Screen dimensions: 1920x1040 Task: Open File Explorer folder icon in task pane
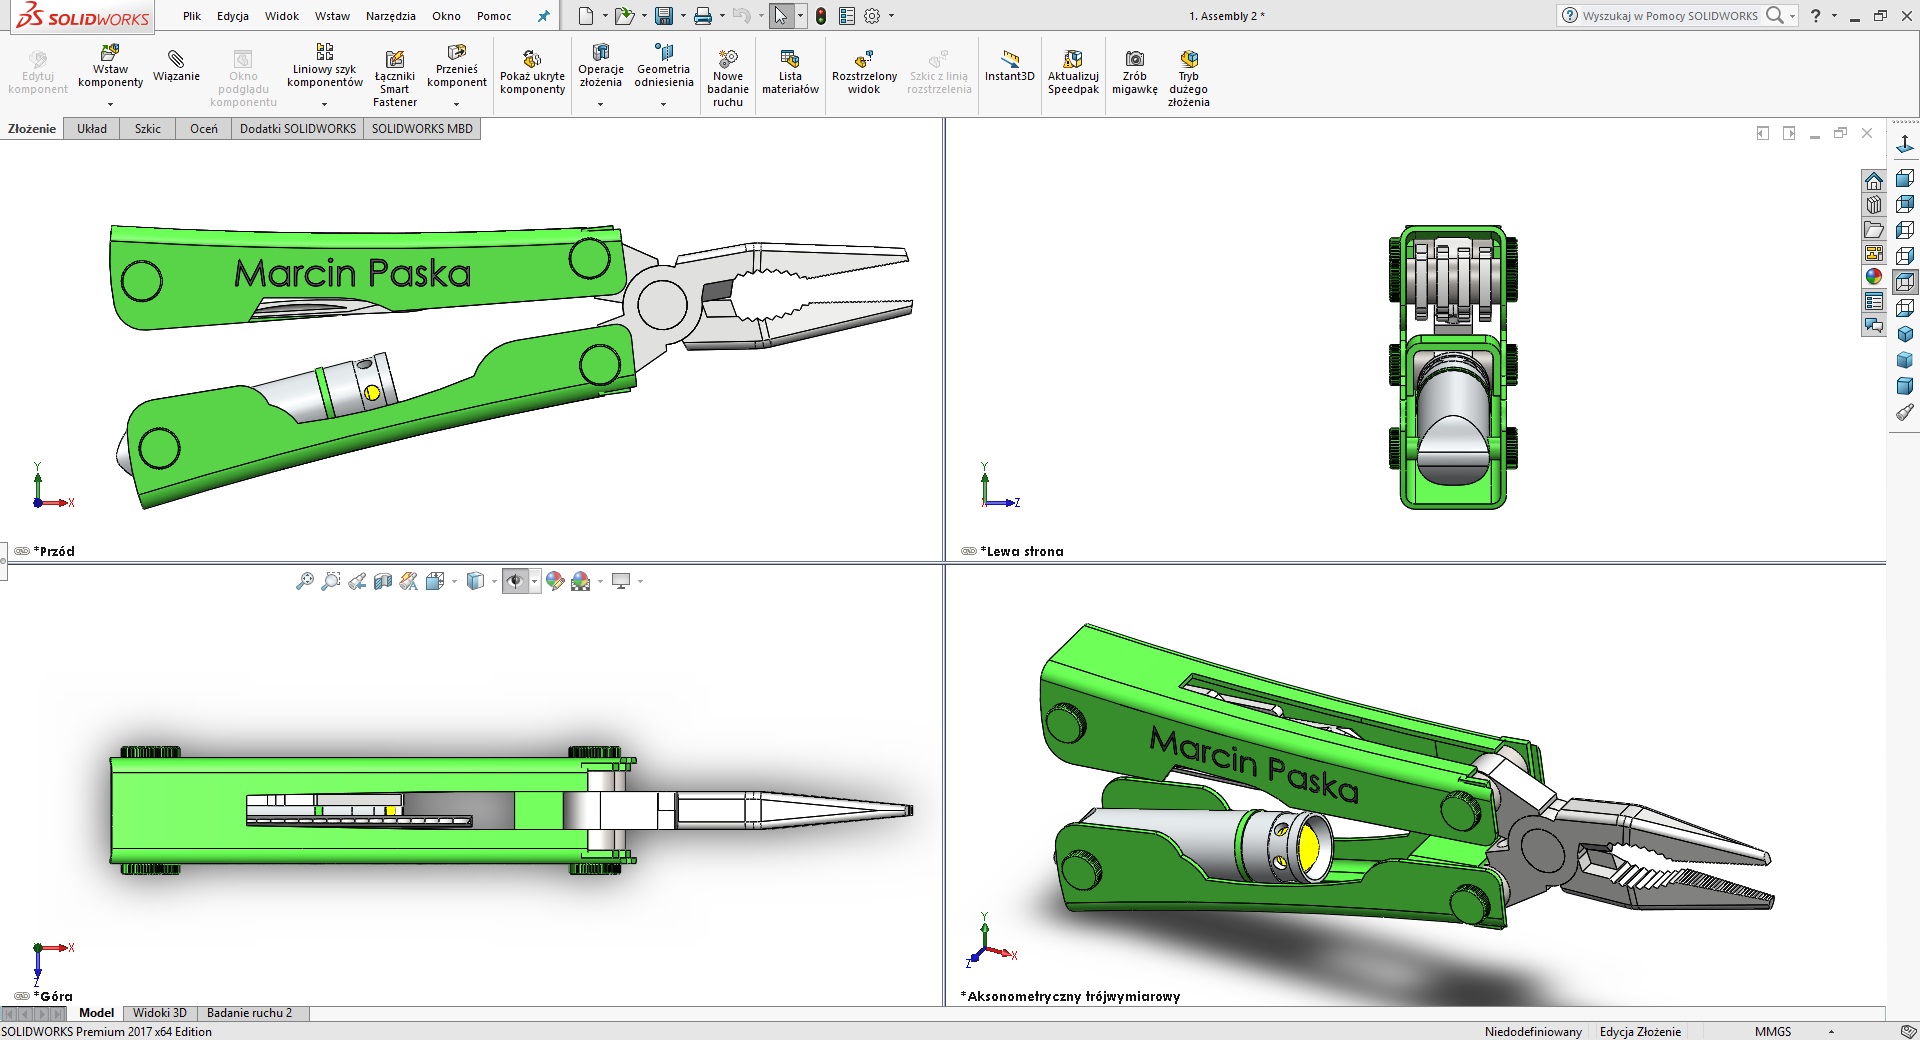click(1874, 229)
